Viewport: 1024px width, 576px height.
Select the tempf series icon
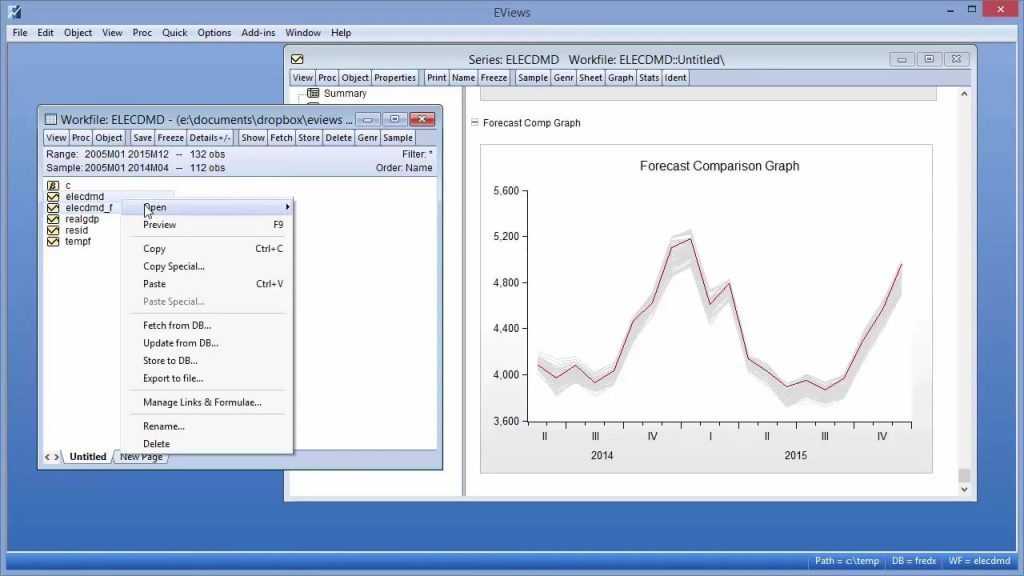(x=53, y=241)
